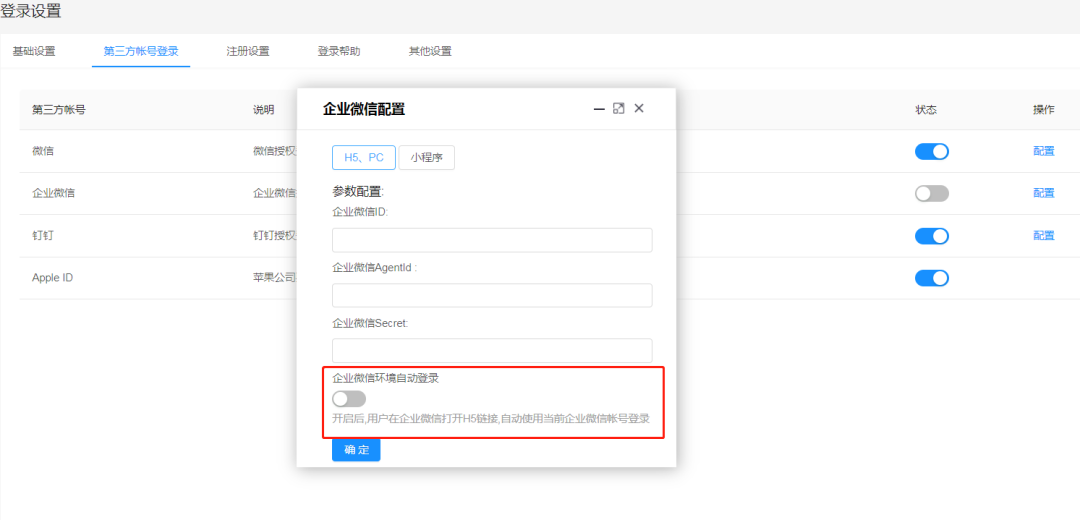This screenshot has width=1080, height=520.
Task: Click the 企业微信 account name cell
Action: tap(53, 194)
